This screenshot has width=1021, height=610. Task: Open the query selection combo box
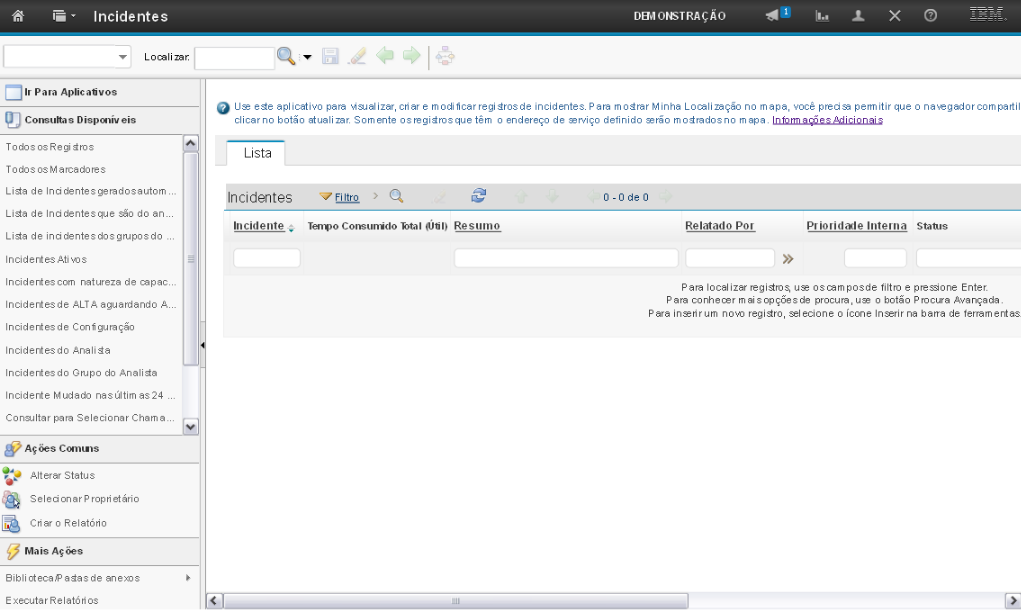pos(67,57)
